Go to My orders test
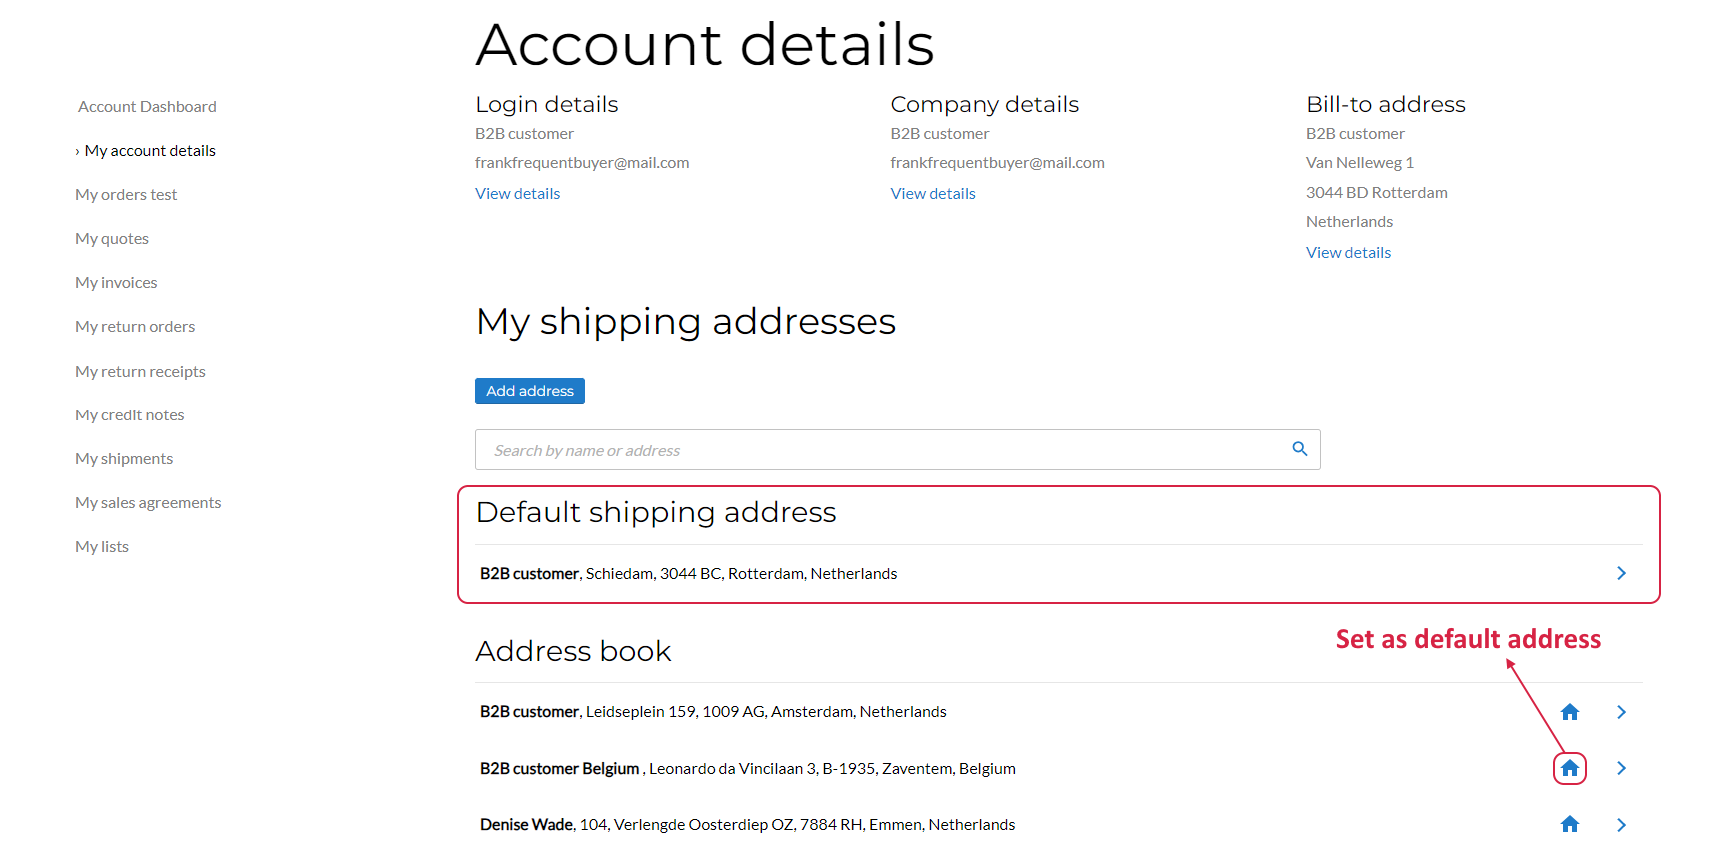The width and height of the screenshot is (1725, 861). tap(126, 194)
